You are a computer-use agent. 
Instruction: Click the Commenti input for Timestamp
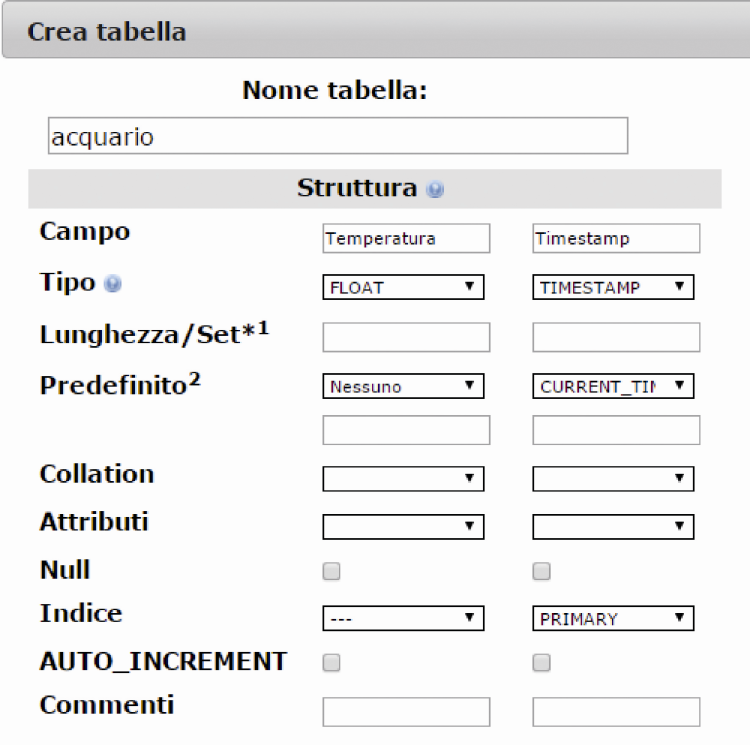(616, 712)
